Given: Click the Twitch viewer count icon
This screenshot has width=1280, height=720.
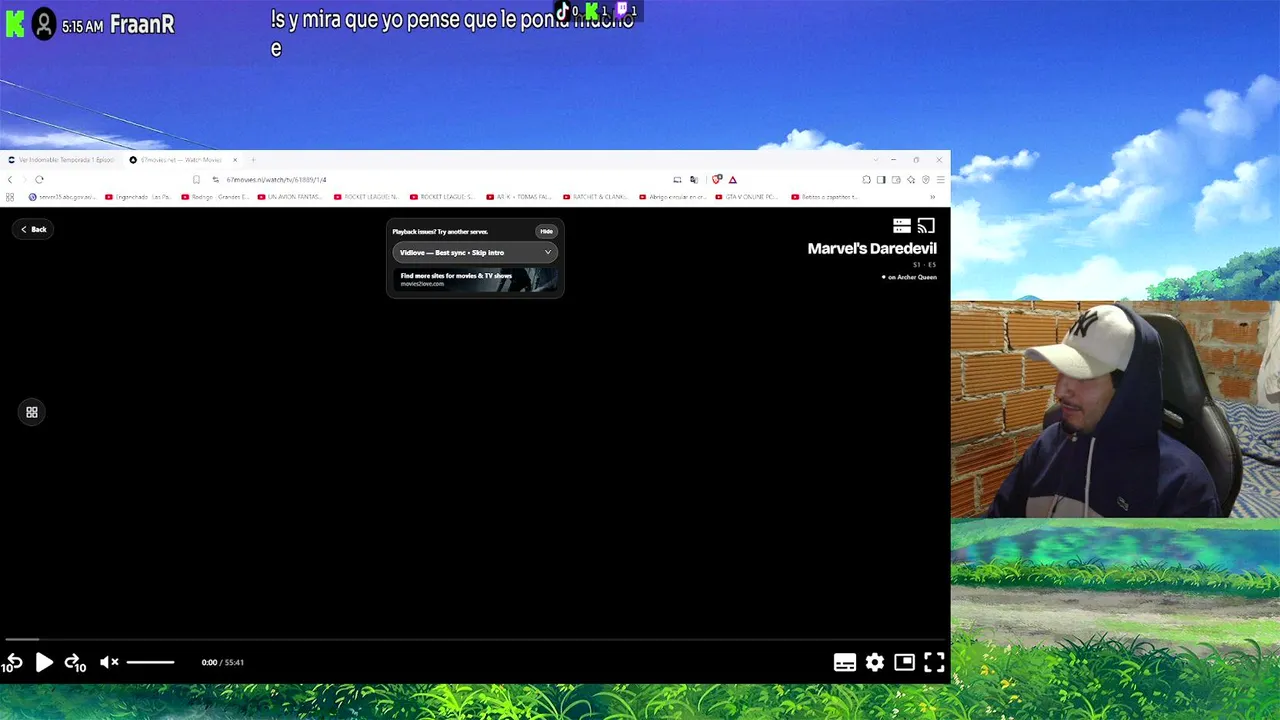Looking at the screenshot, I should point(622,11).
